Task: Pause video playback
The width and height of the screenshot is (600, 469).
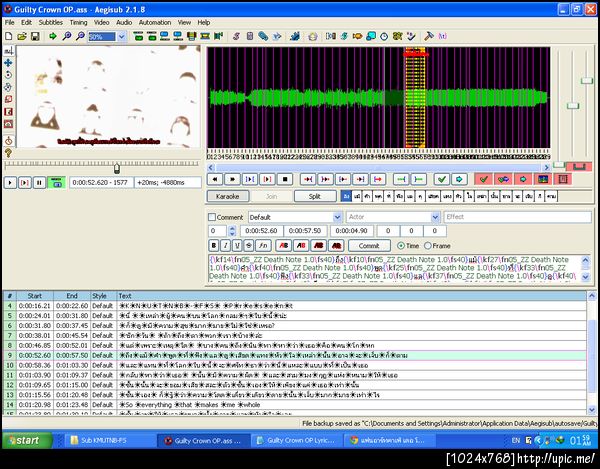Action: tap(39, 182)
